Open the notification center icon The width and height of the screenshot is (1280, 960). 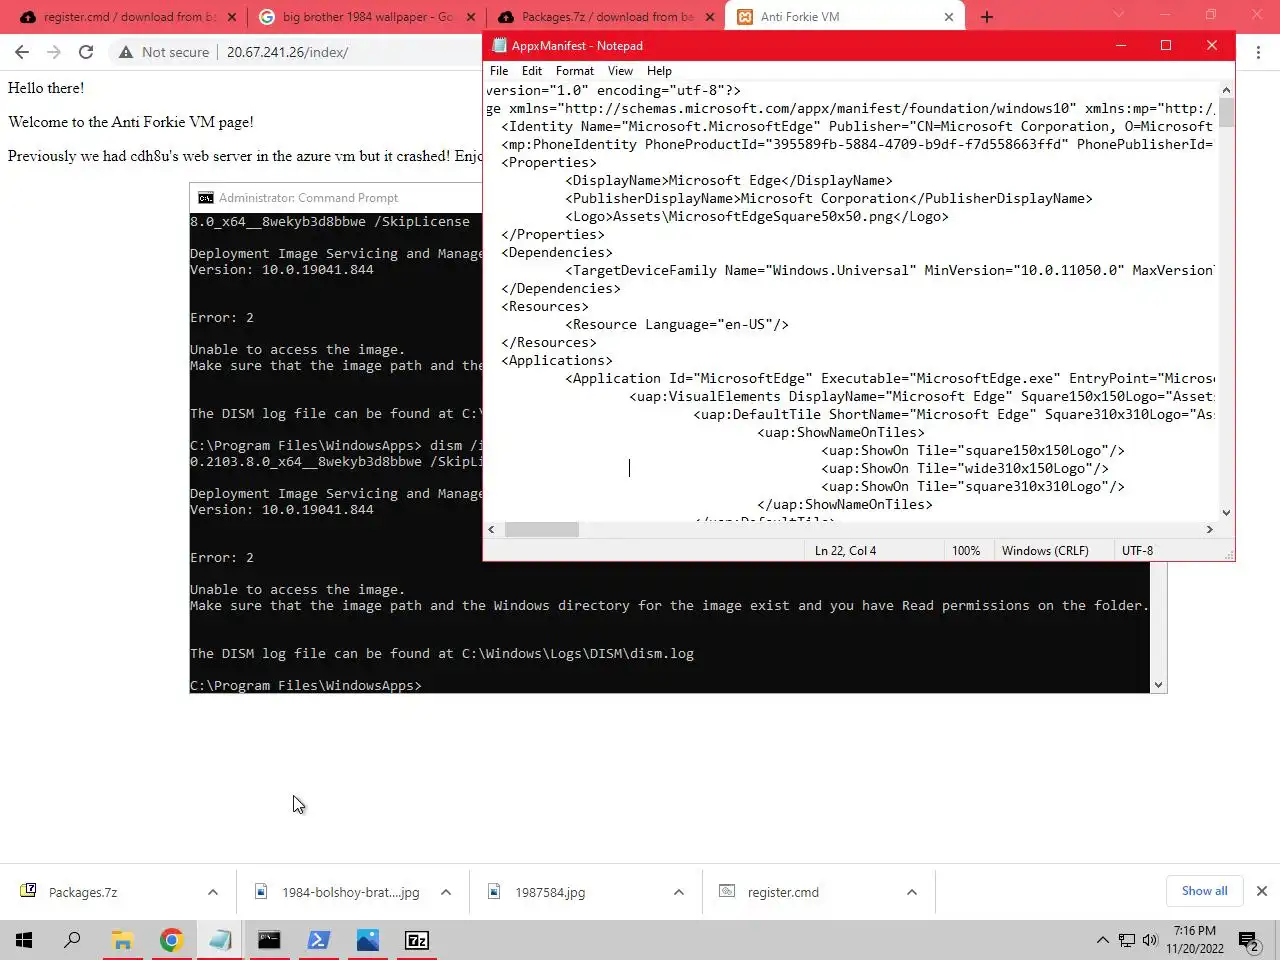pyautogui.click(x=1249, y=940)
